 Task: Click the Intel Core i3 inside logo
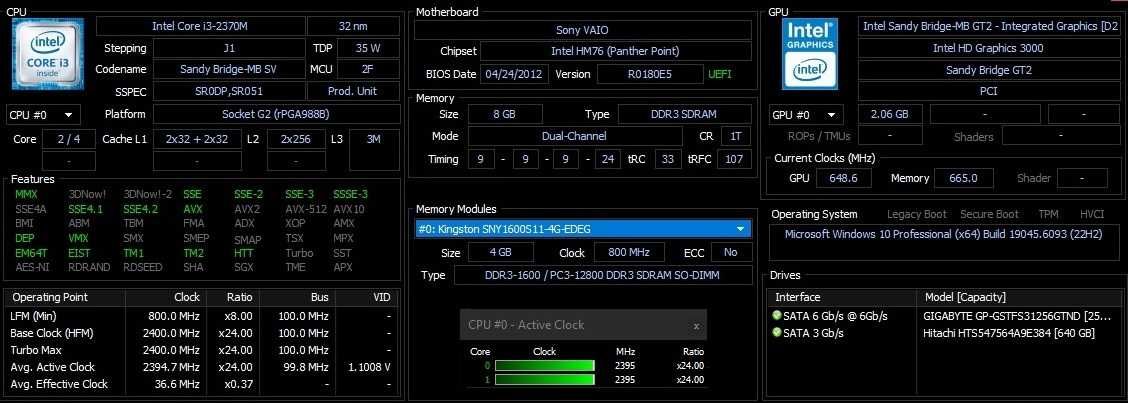tap(48, 54)
